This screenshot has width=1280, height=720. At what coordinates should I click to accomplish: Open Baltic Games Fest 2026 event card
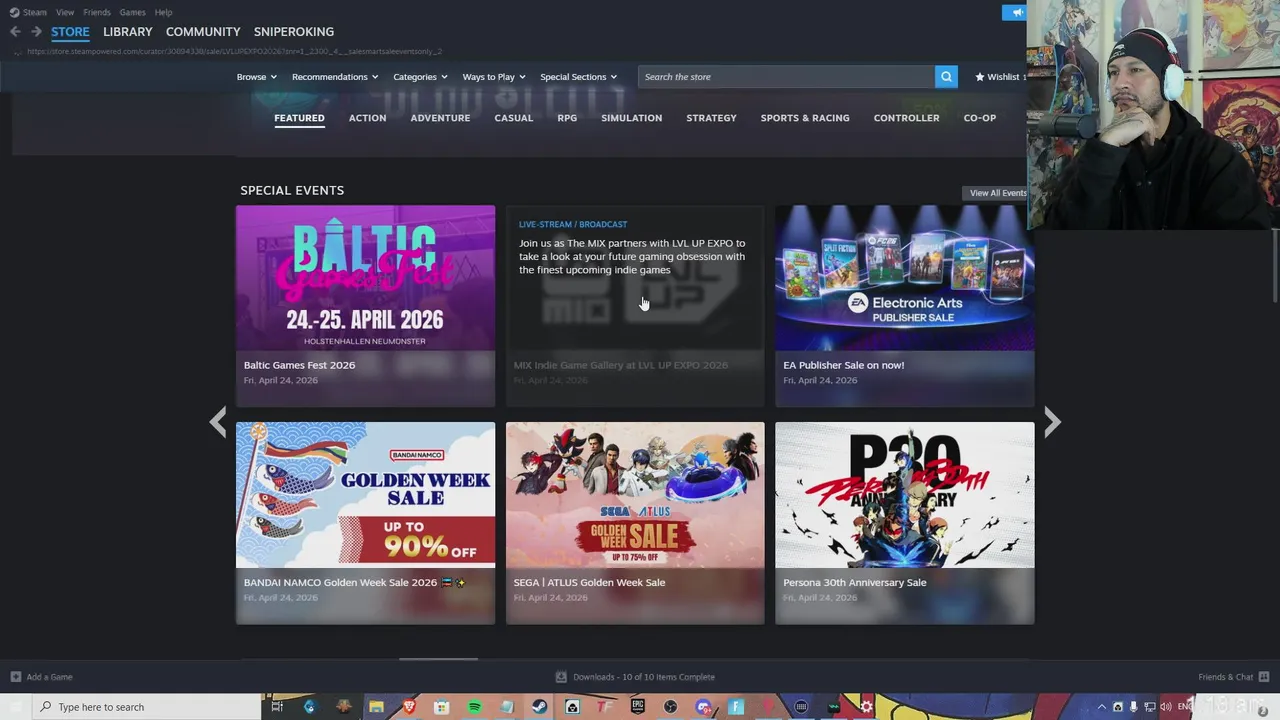click(x=365, y=306)
